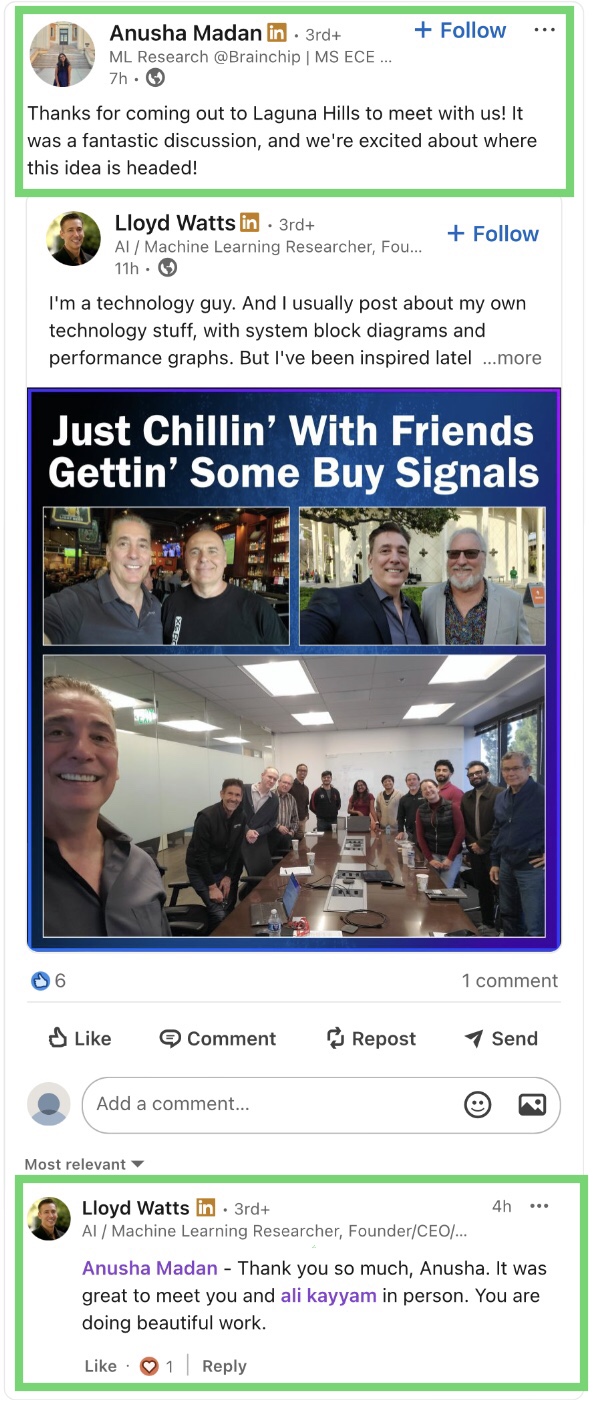The width and height of the screenshot is (605, 1412).
Task: Expand the Most relevant sort dropdown
Action: (x=84, y=1164)
